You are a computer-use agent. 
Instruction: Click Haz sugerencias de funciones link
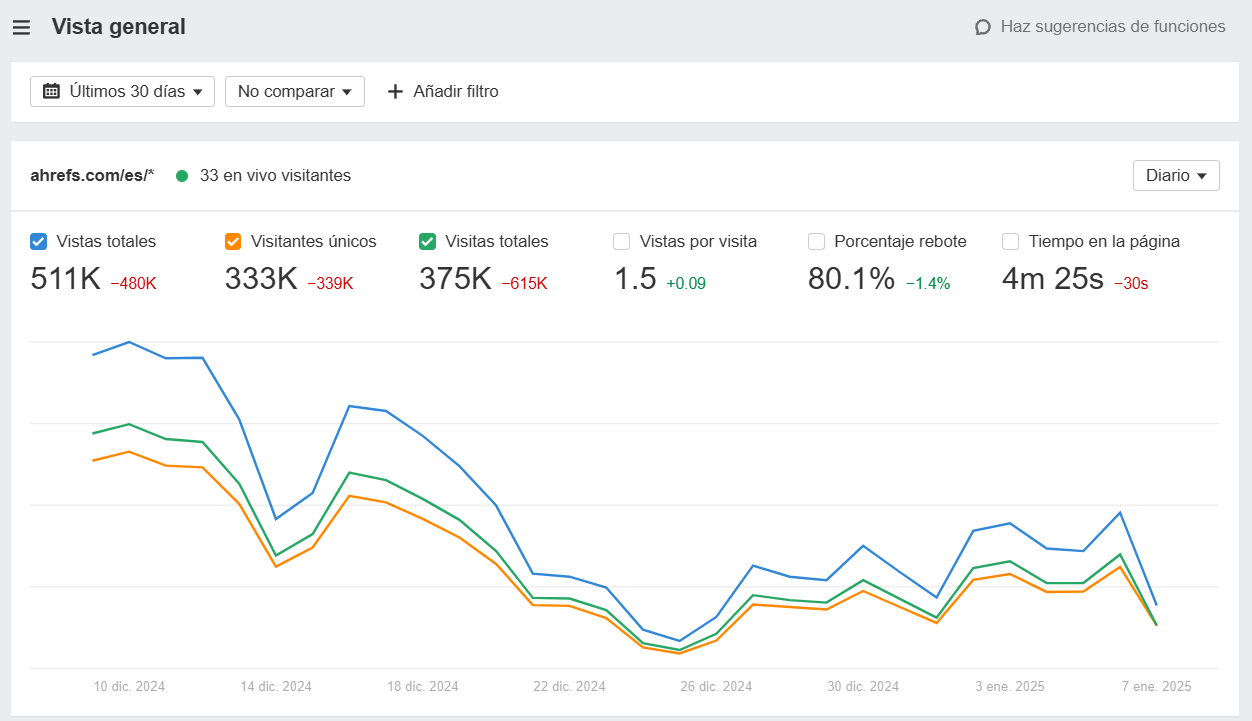click(x=1112, y=27)
